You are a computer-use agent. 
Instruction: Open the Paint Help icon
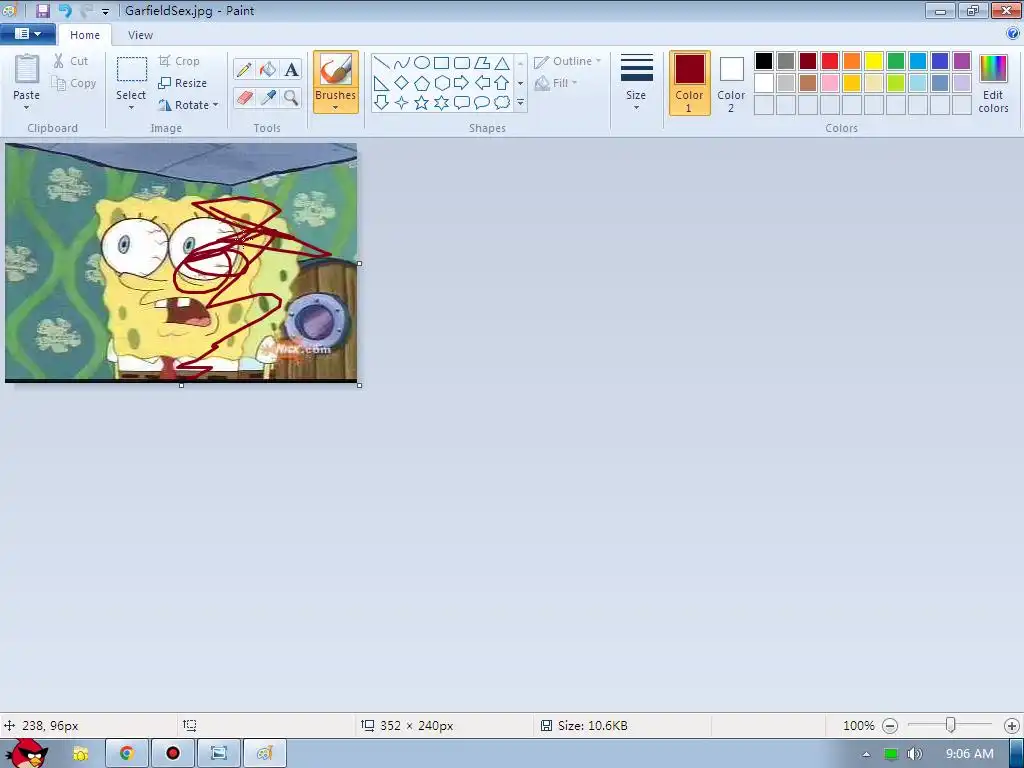pyautogui.click(x=1013, y=33)
